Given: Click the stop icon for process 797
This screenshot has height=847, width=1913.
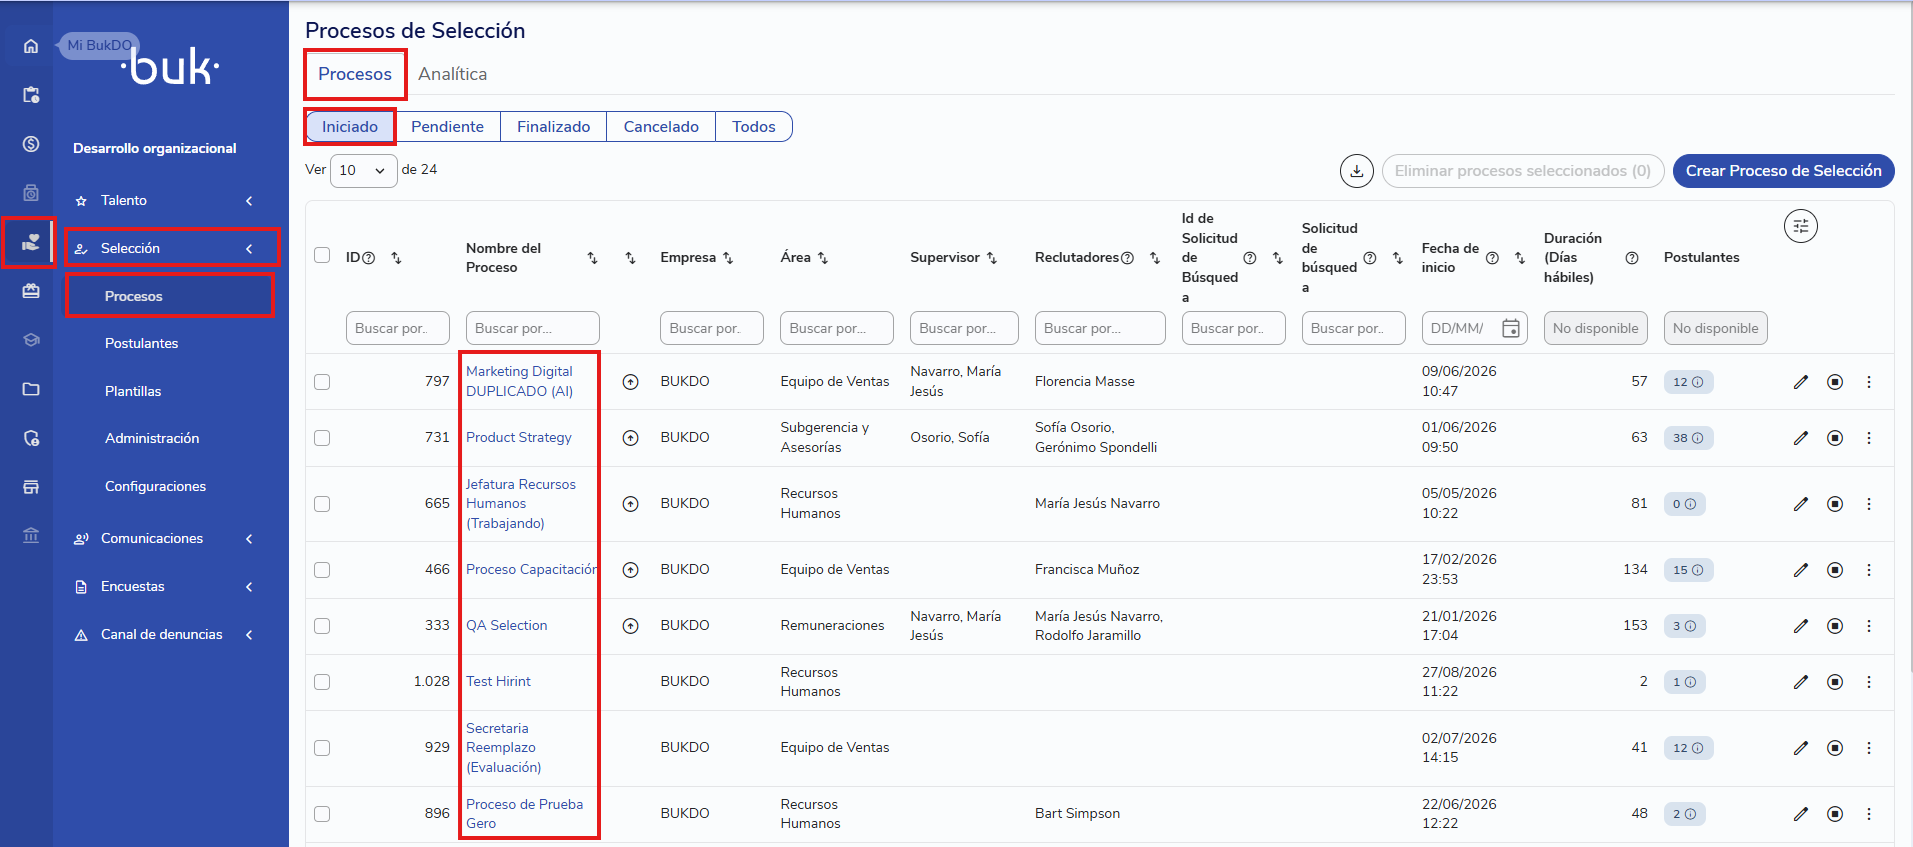Looking at the screenshot, I should pos(1834,382).
